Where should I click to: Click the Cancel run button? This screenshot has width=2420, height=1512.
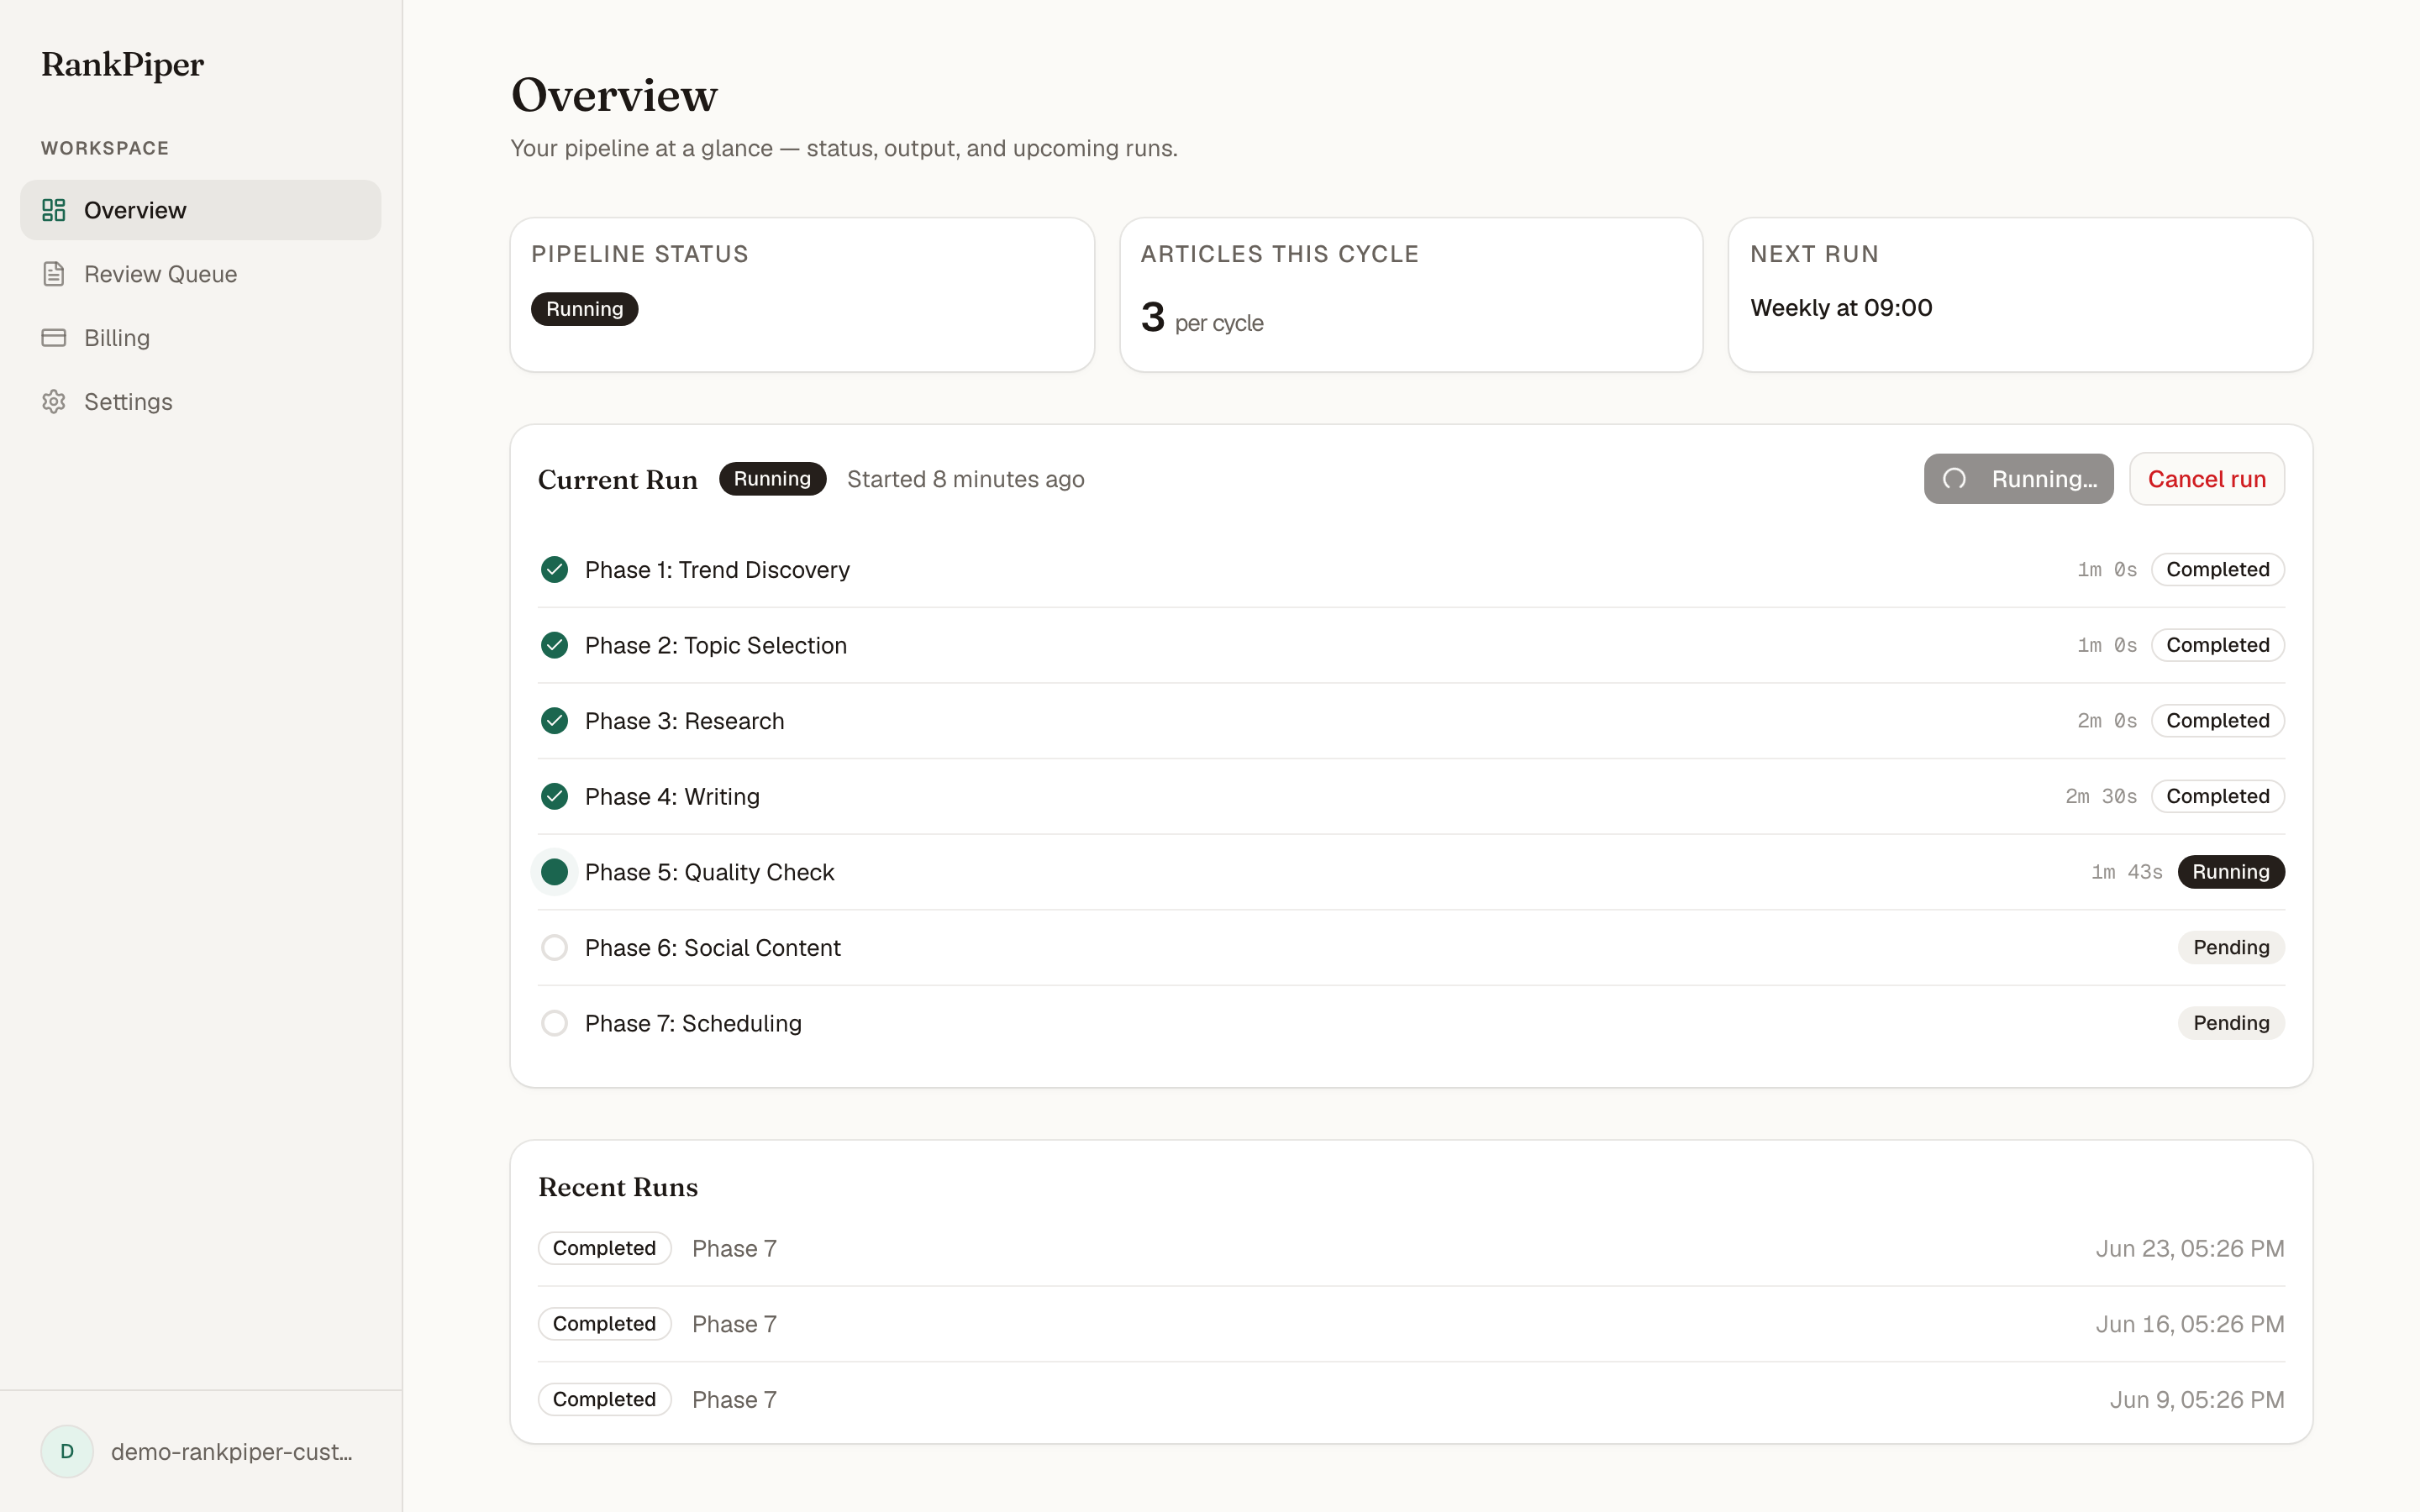point(2206,479)
